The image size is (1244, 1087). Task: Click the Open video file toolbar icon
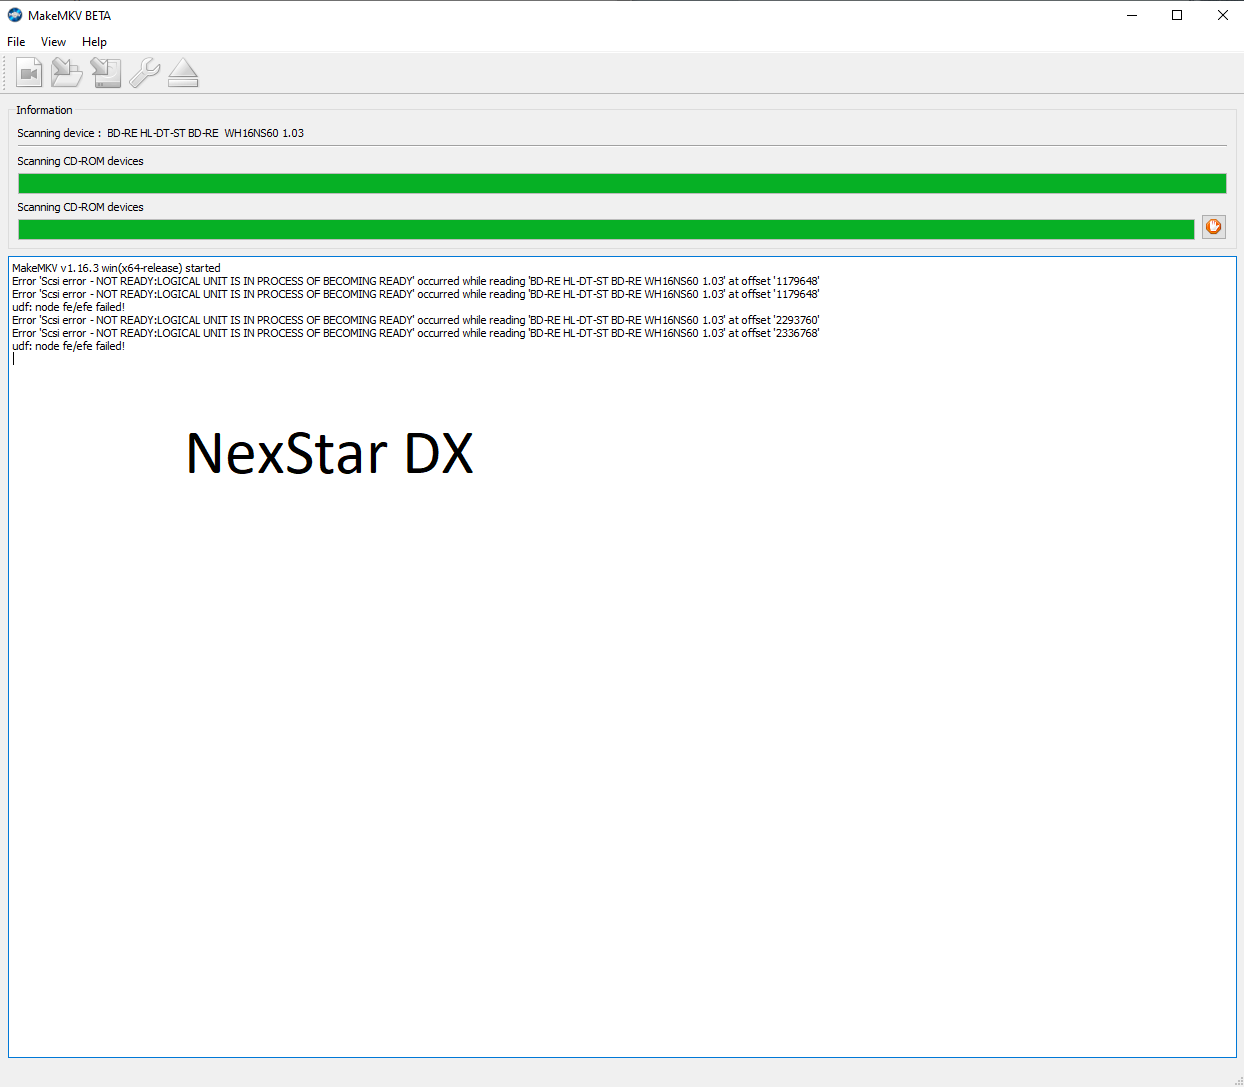tap(29, 73)
